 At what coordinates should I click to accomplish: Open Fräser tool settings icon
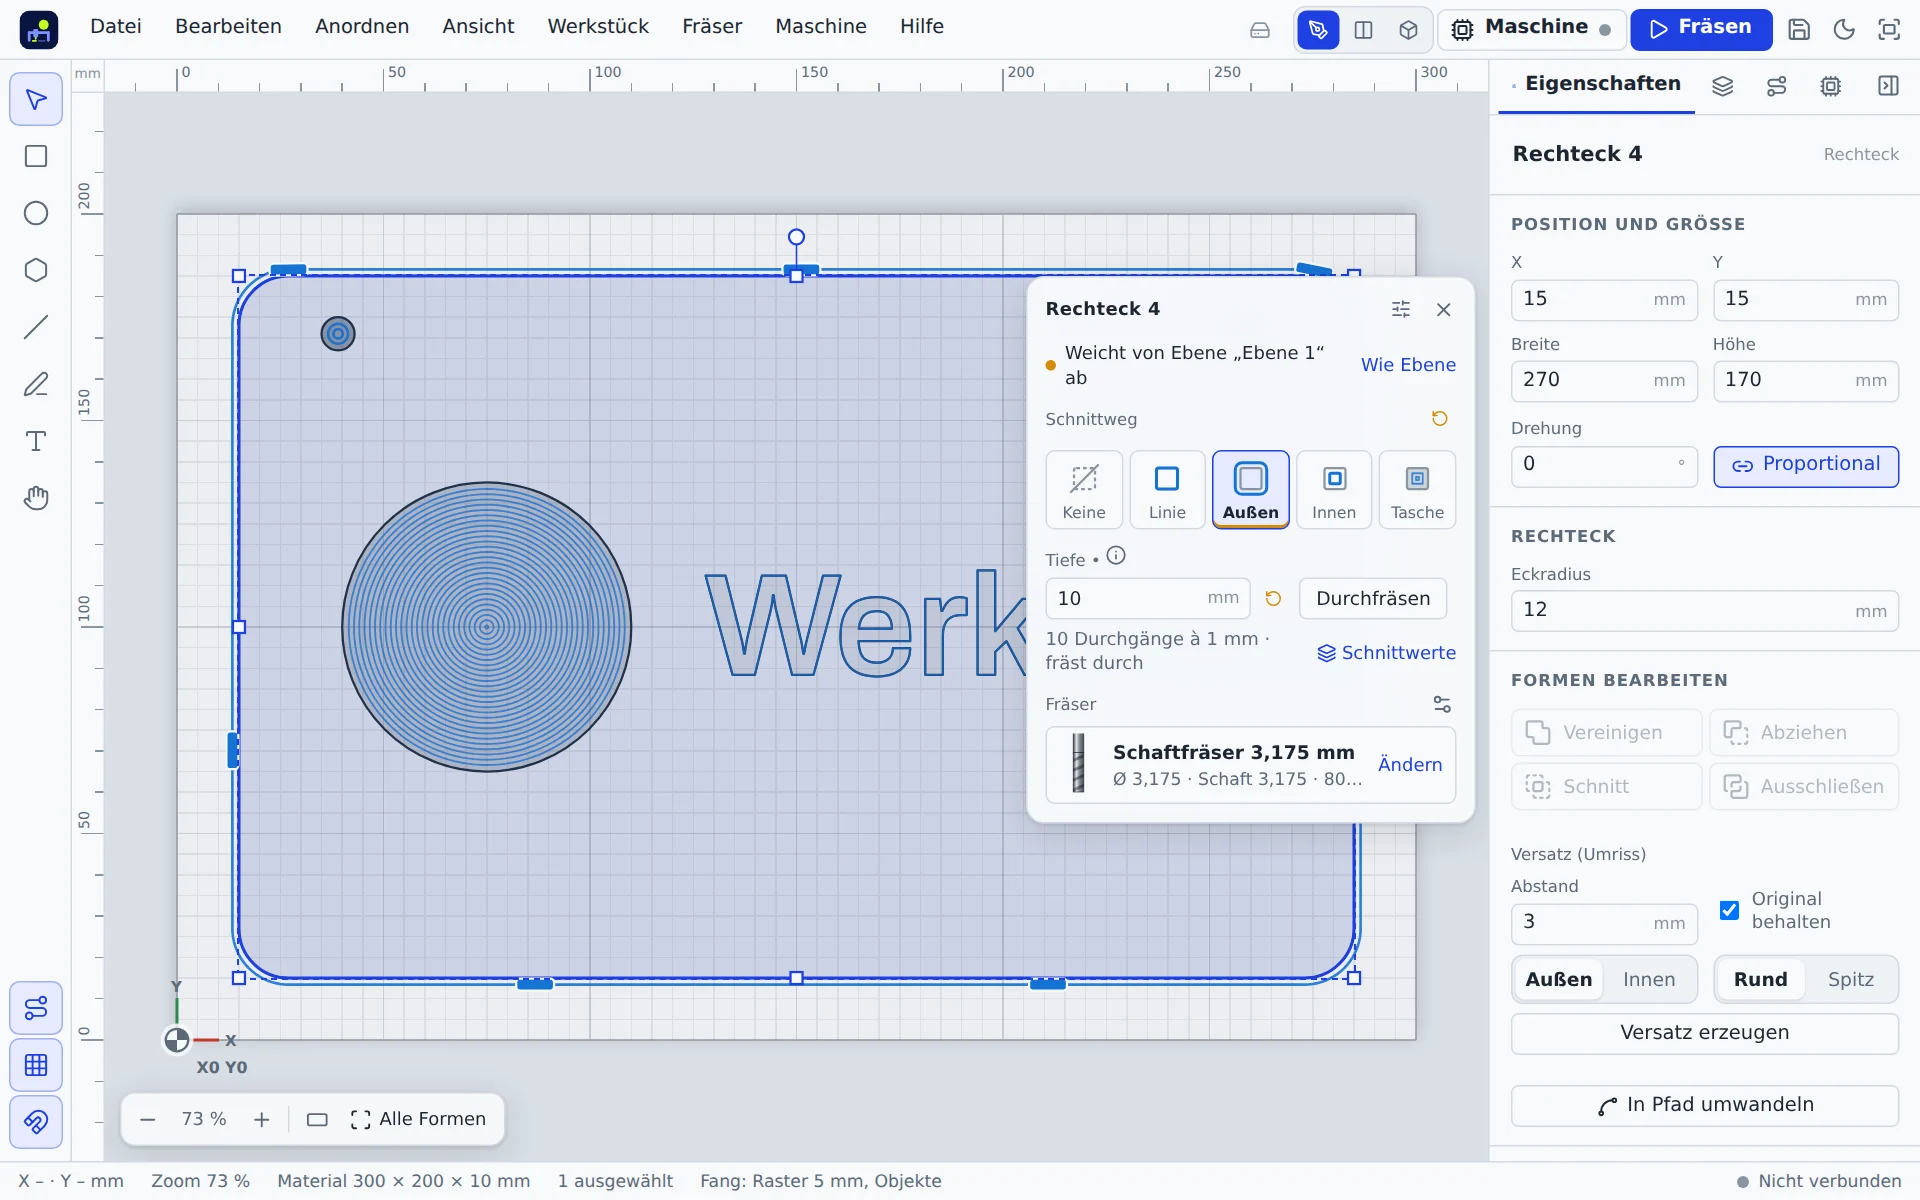tap(1441, 704)
